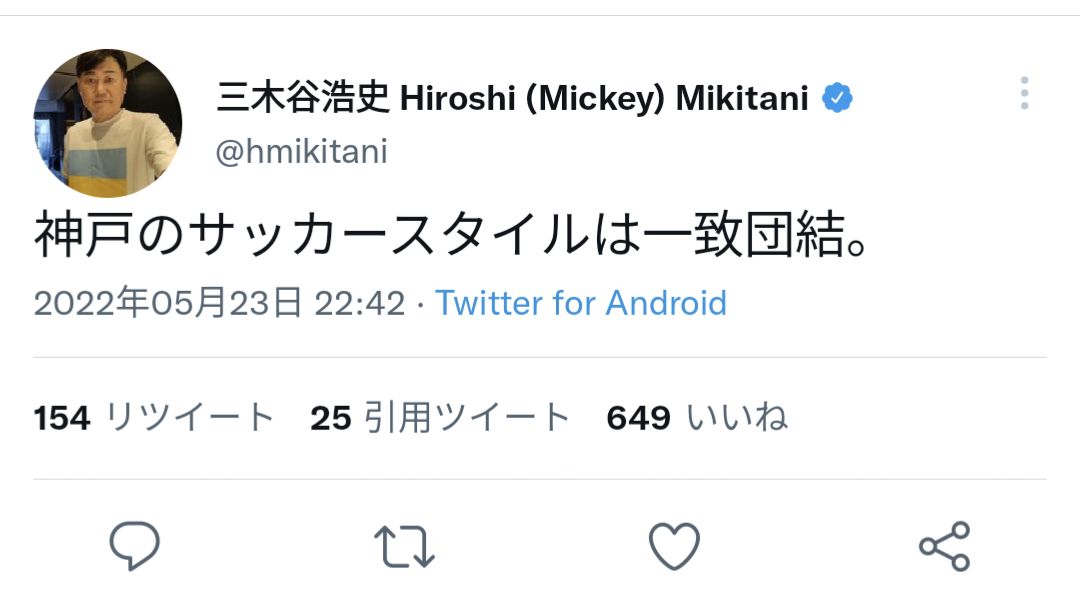Click the date 2022年05月23日
Viewport: 1080px width, 609px height.
coord(168,303)
